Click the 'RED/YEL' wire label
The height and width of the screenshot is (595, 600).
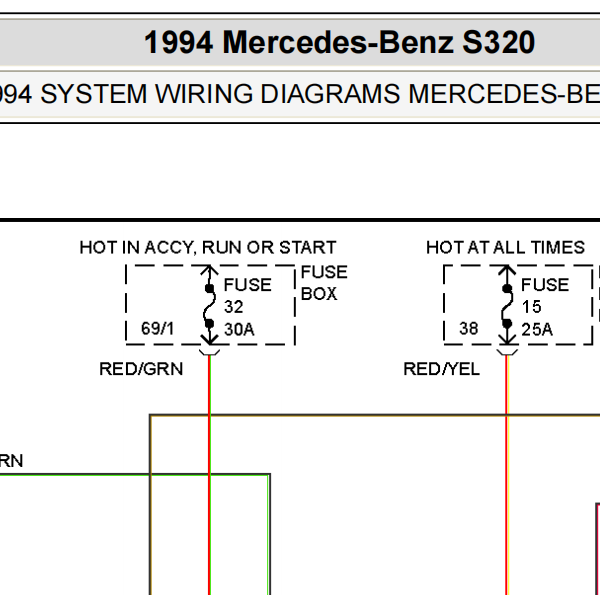click(442, 369)
